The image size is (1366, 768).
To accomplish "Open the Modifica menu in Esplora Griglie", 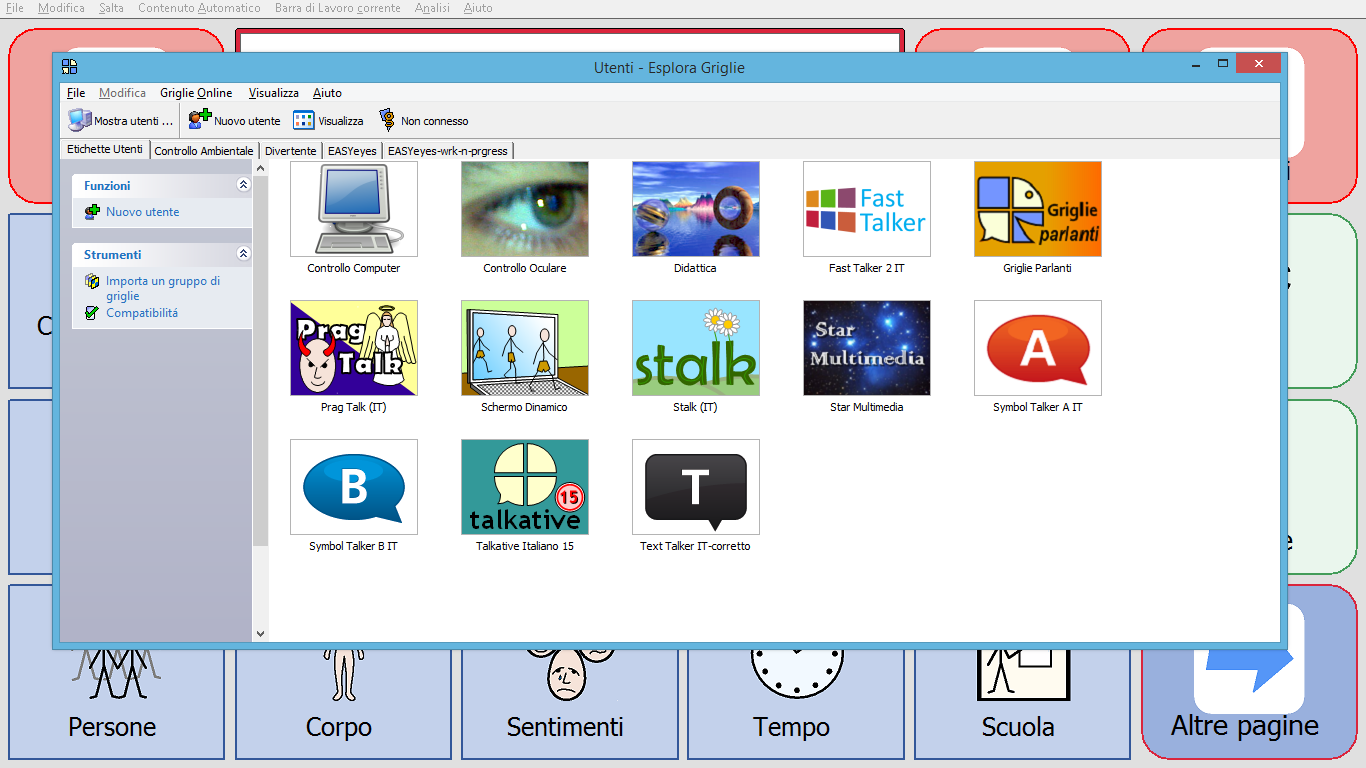I will pos(122,93).
